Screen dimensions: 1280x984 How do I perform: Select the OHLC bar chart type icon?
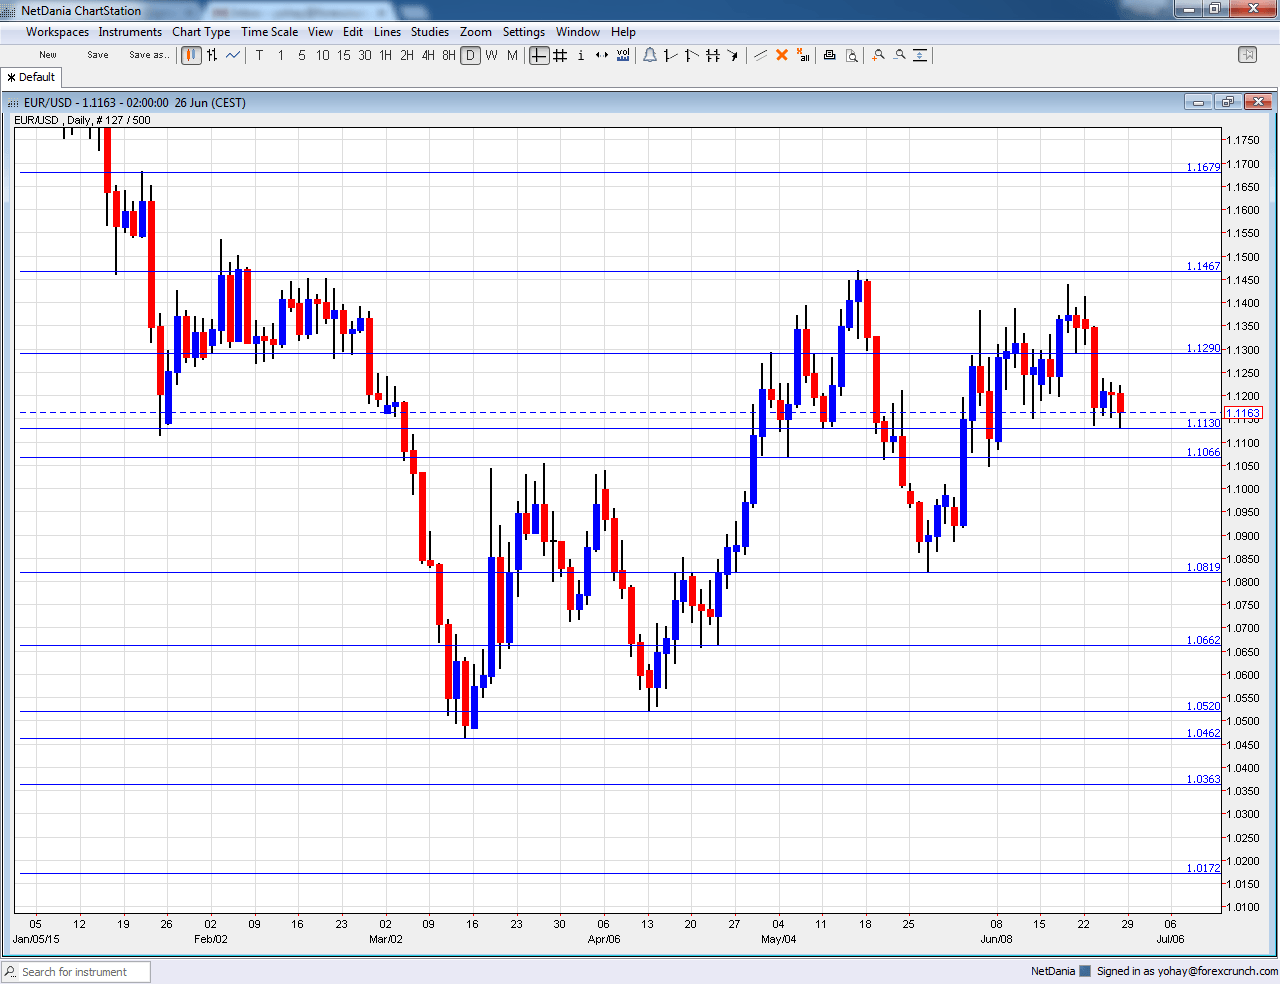click(212, 55)
